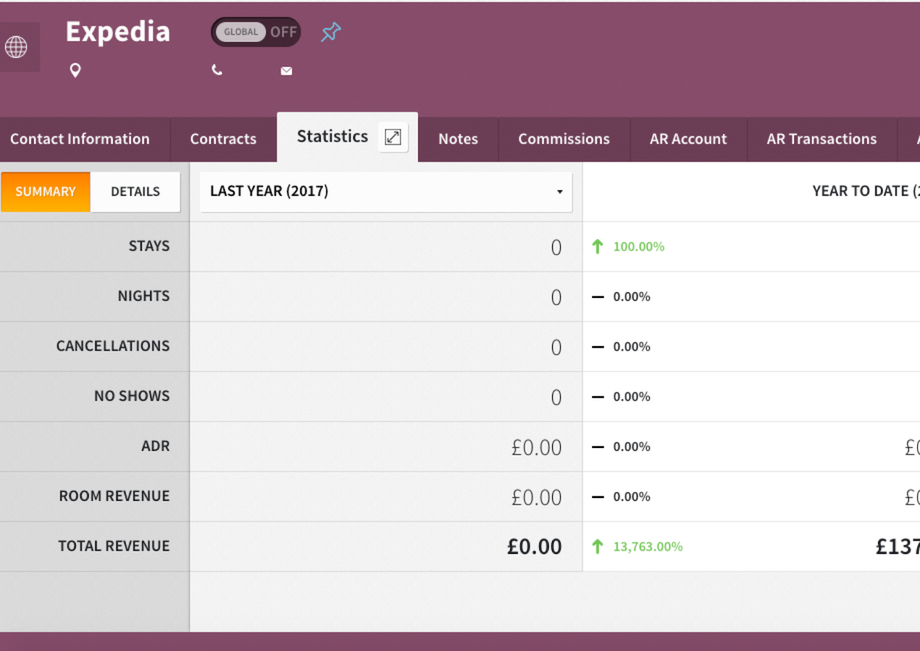Click the ROOM REVENUE row label
This screenshot has width=920, height=651.
(114, 496)
